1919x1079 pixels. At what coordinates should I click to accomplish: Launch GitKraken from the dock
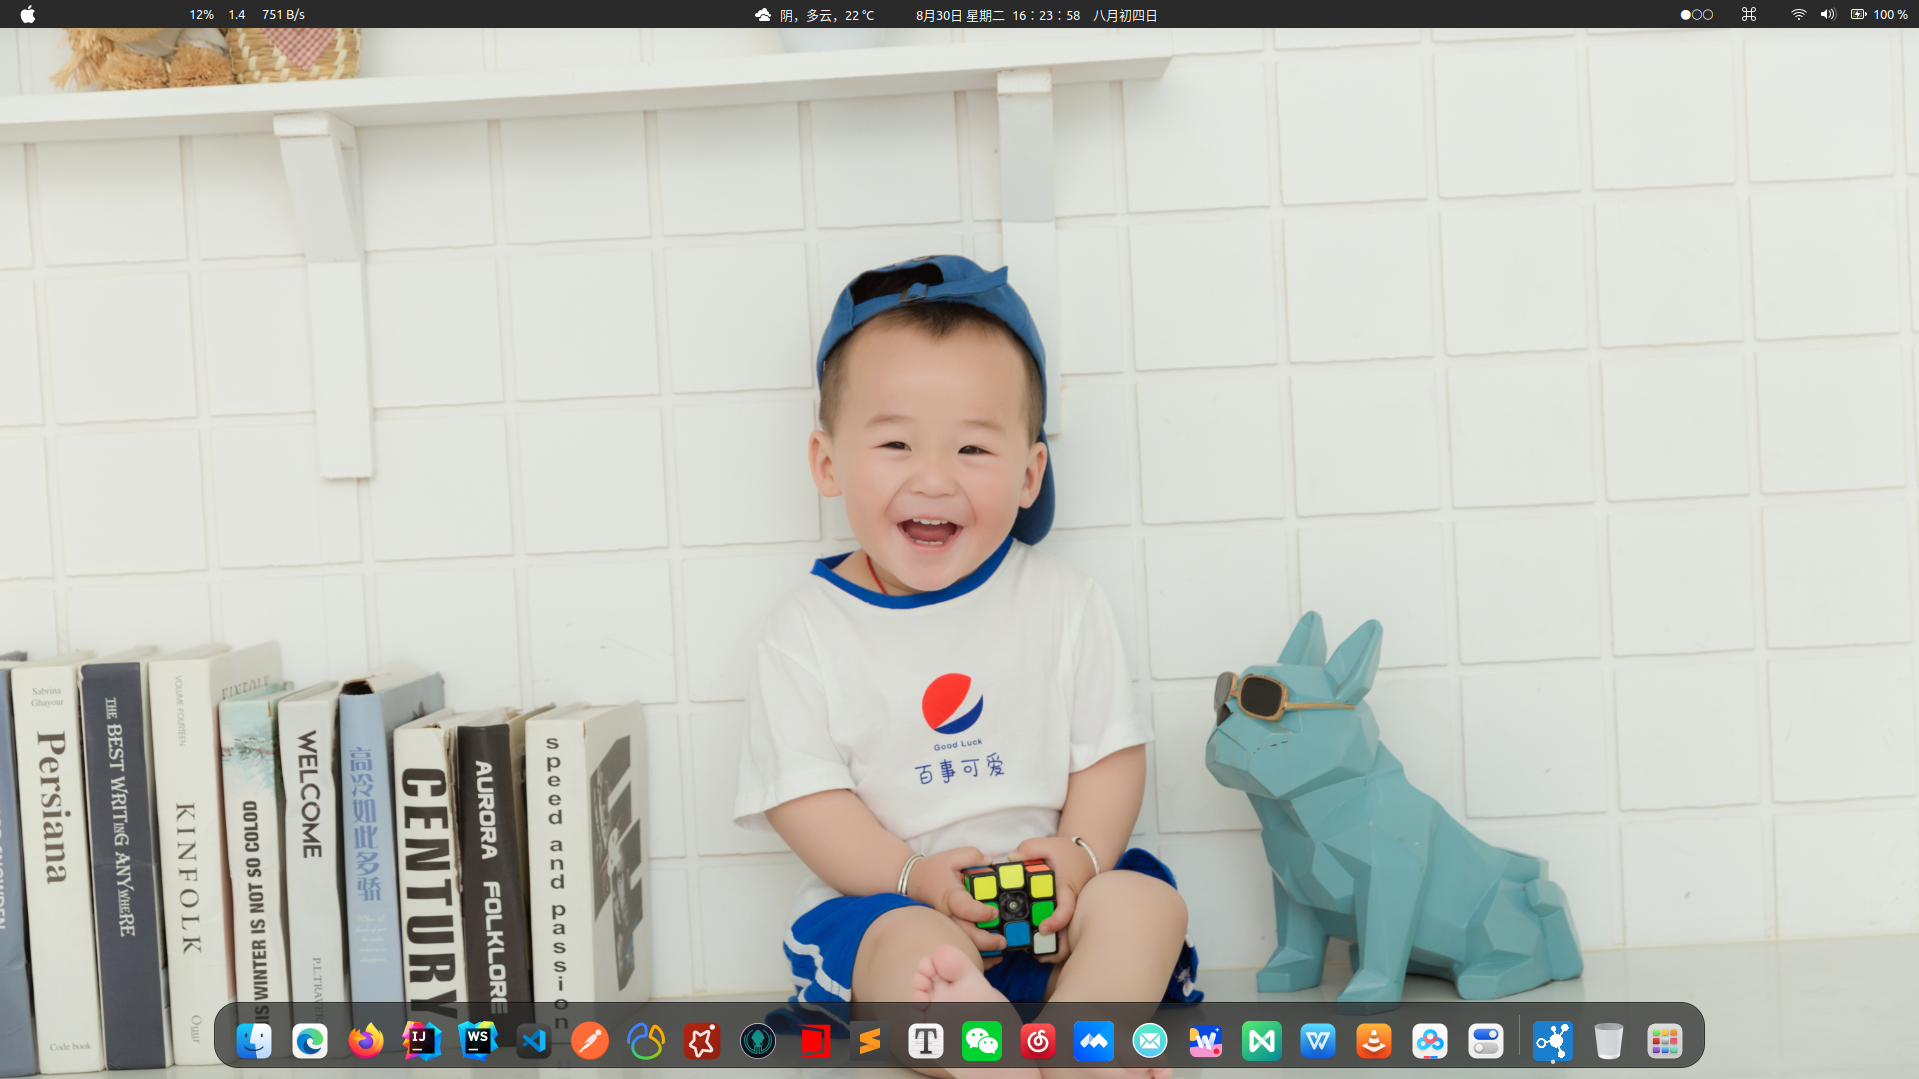click(758, 1041)
